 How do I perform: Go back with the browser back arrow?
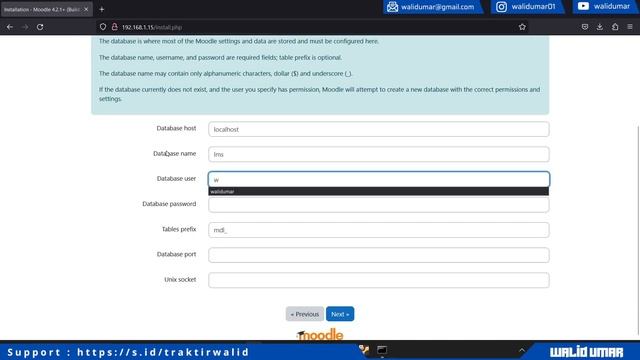(x=10, y=27)
